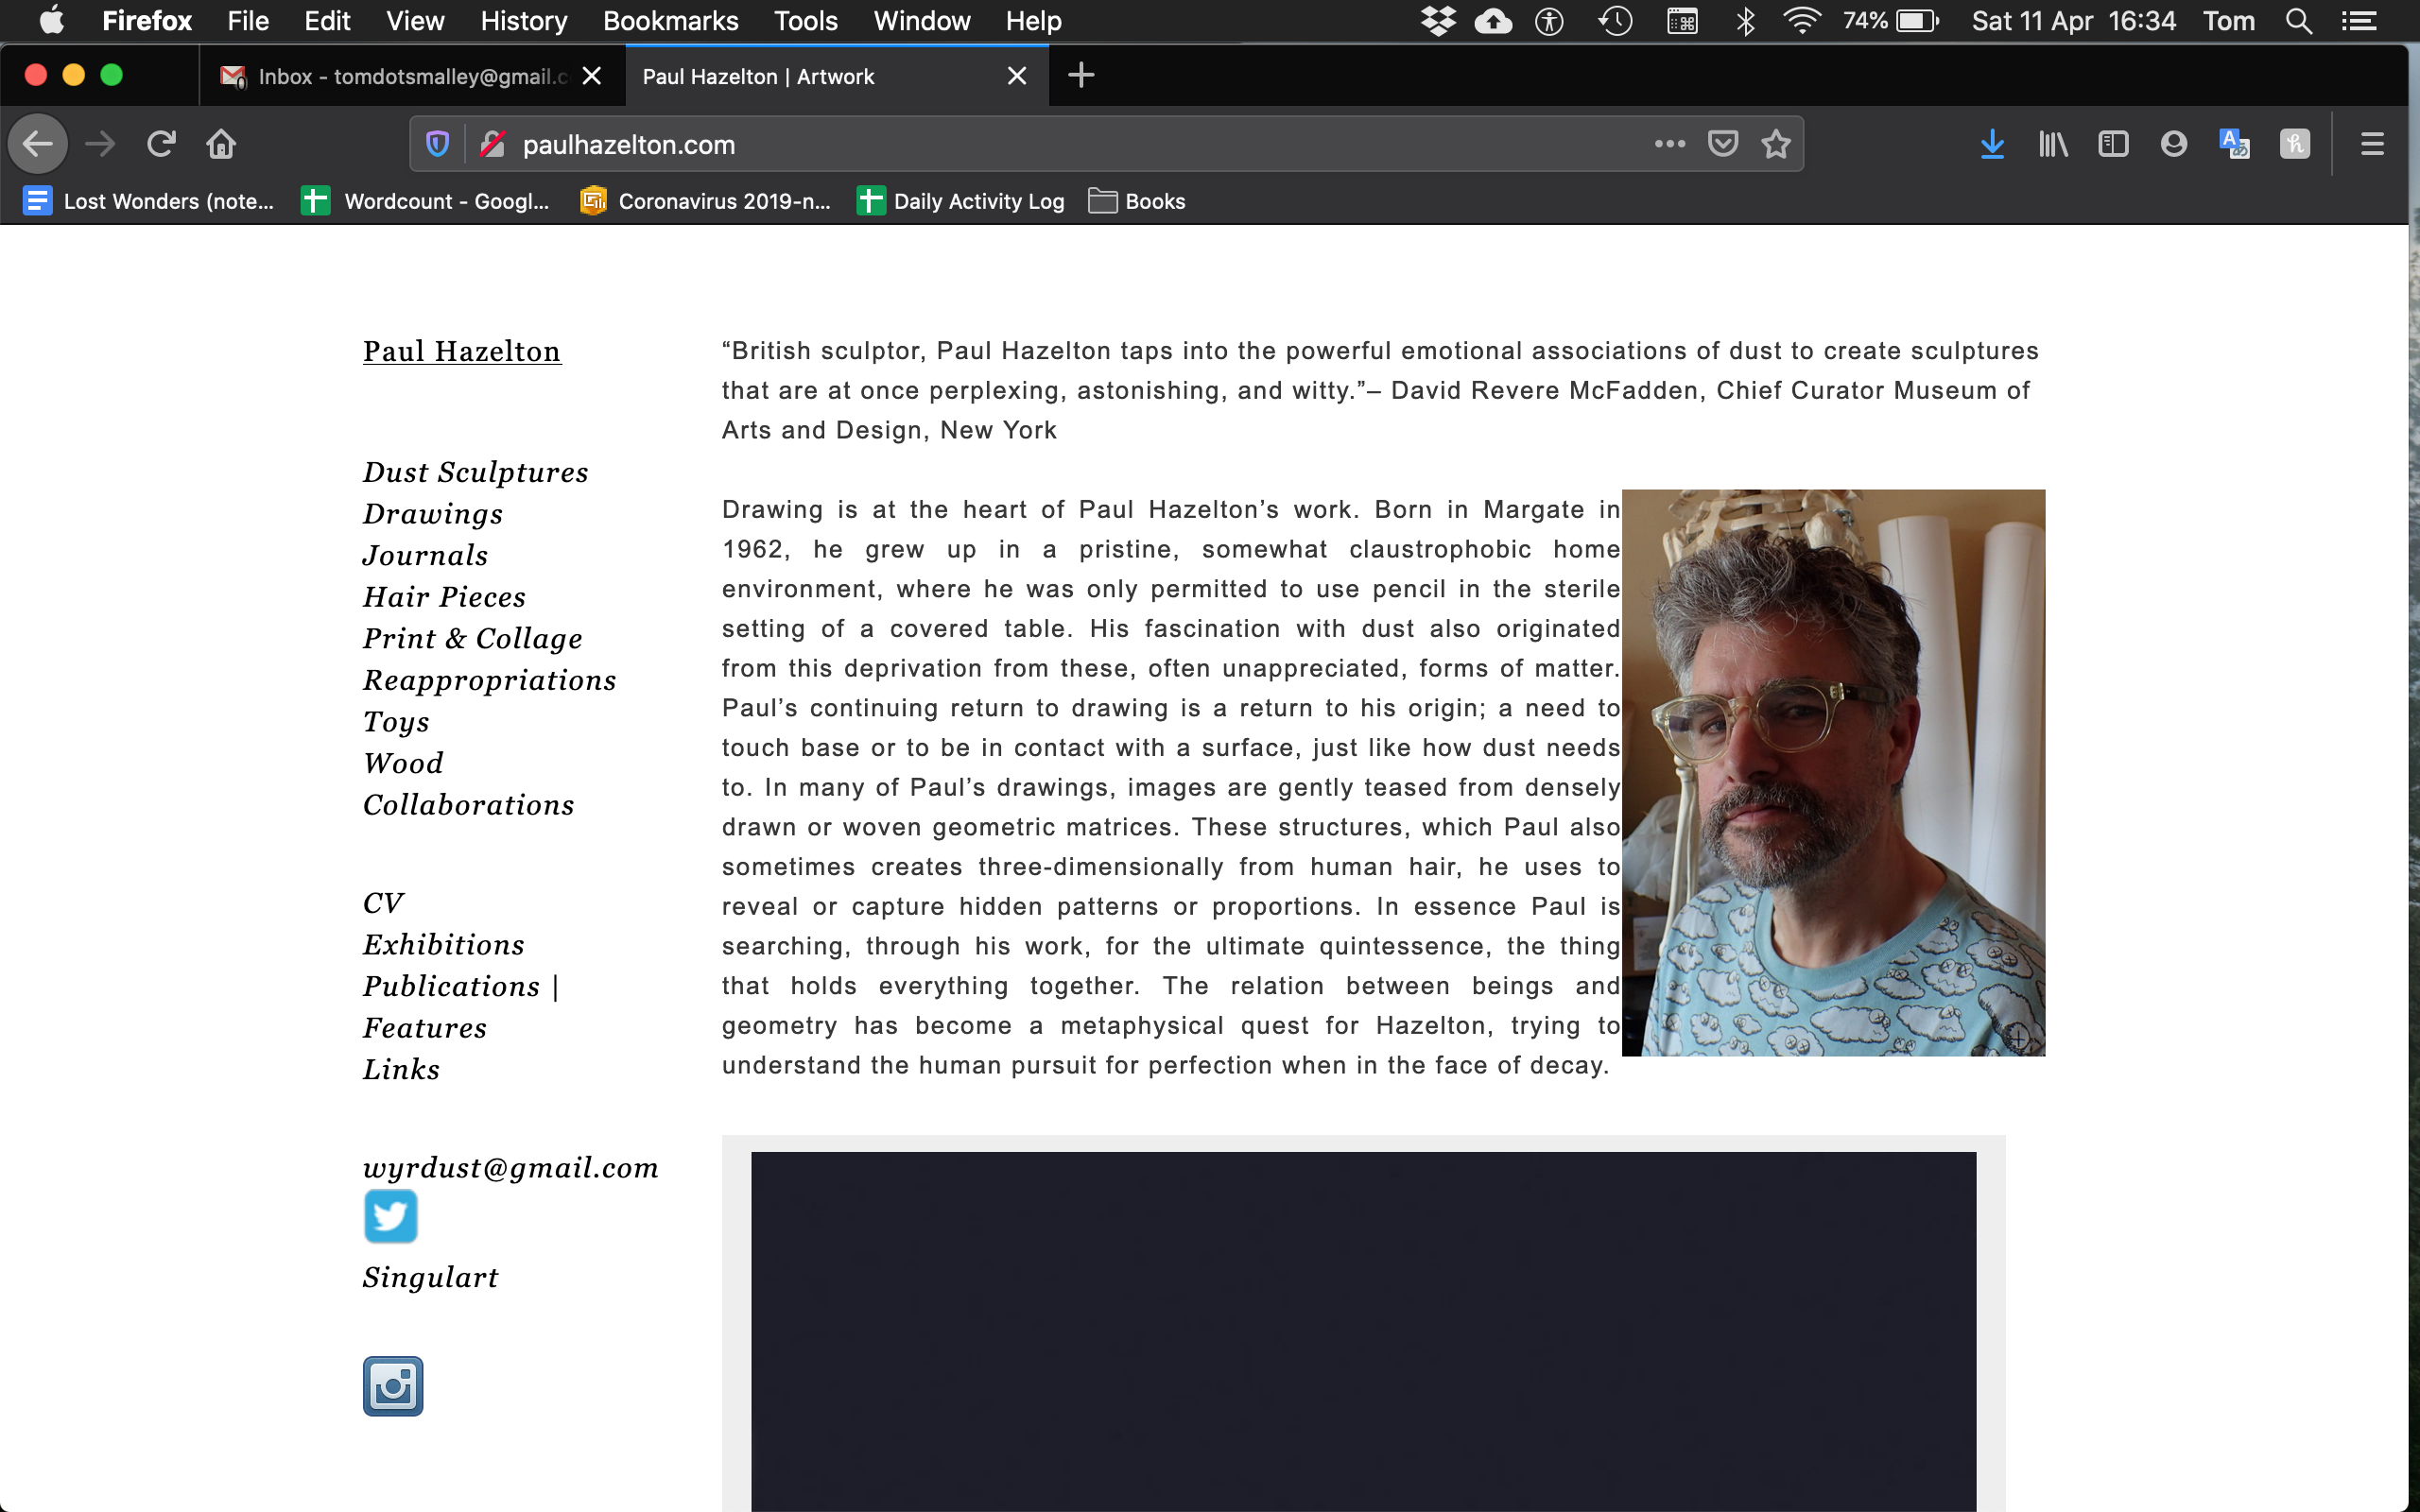This screenshot has width=2420, height=1512.
Task: Click the portrait photo of Paul Hazelton
Action: click(1832, 772)
